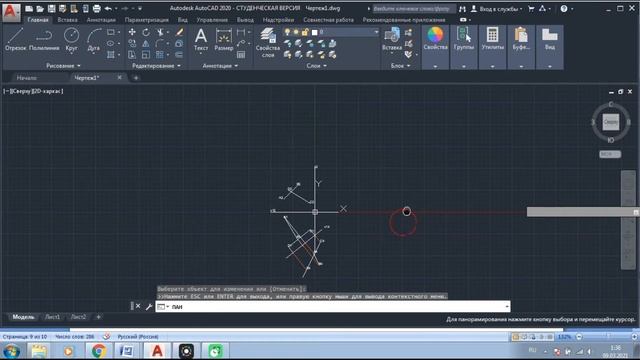Select the Дуга arc tool
The width and height of the screenshot is (640, 360).
(x=93, y=40)
